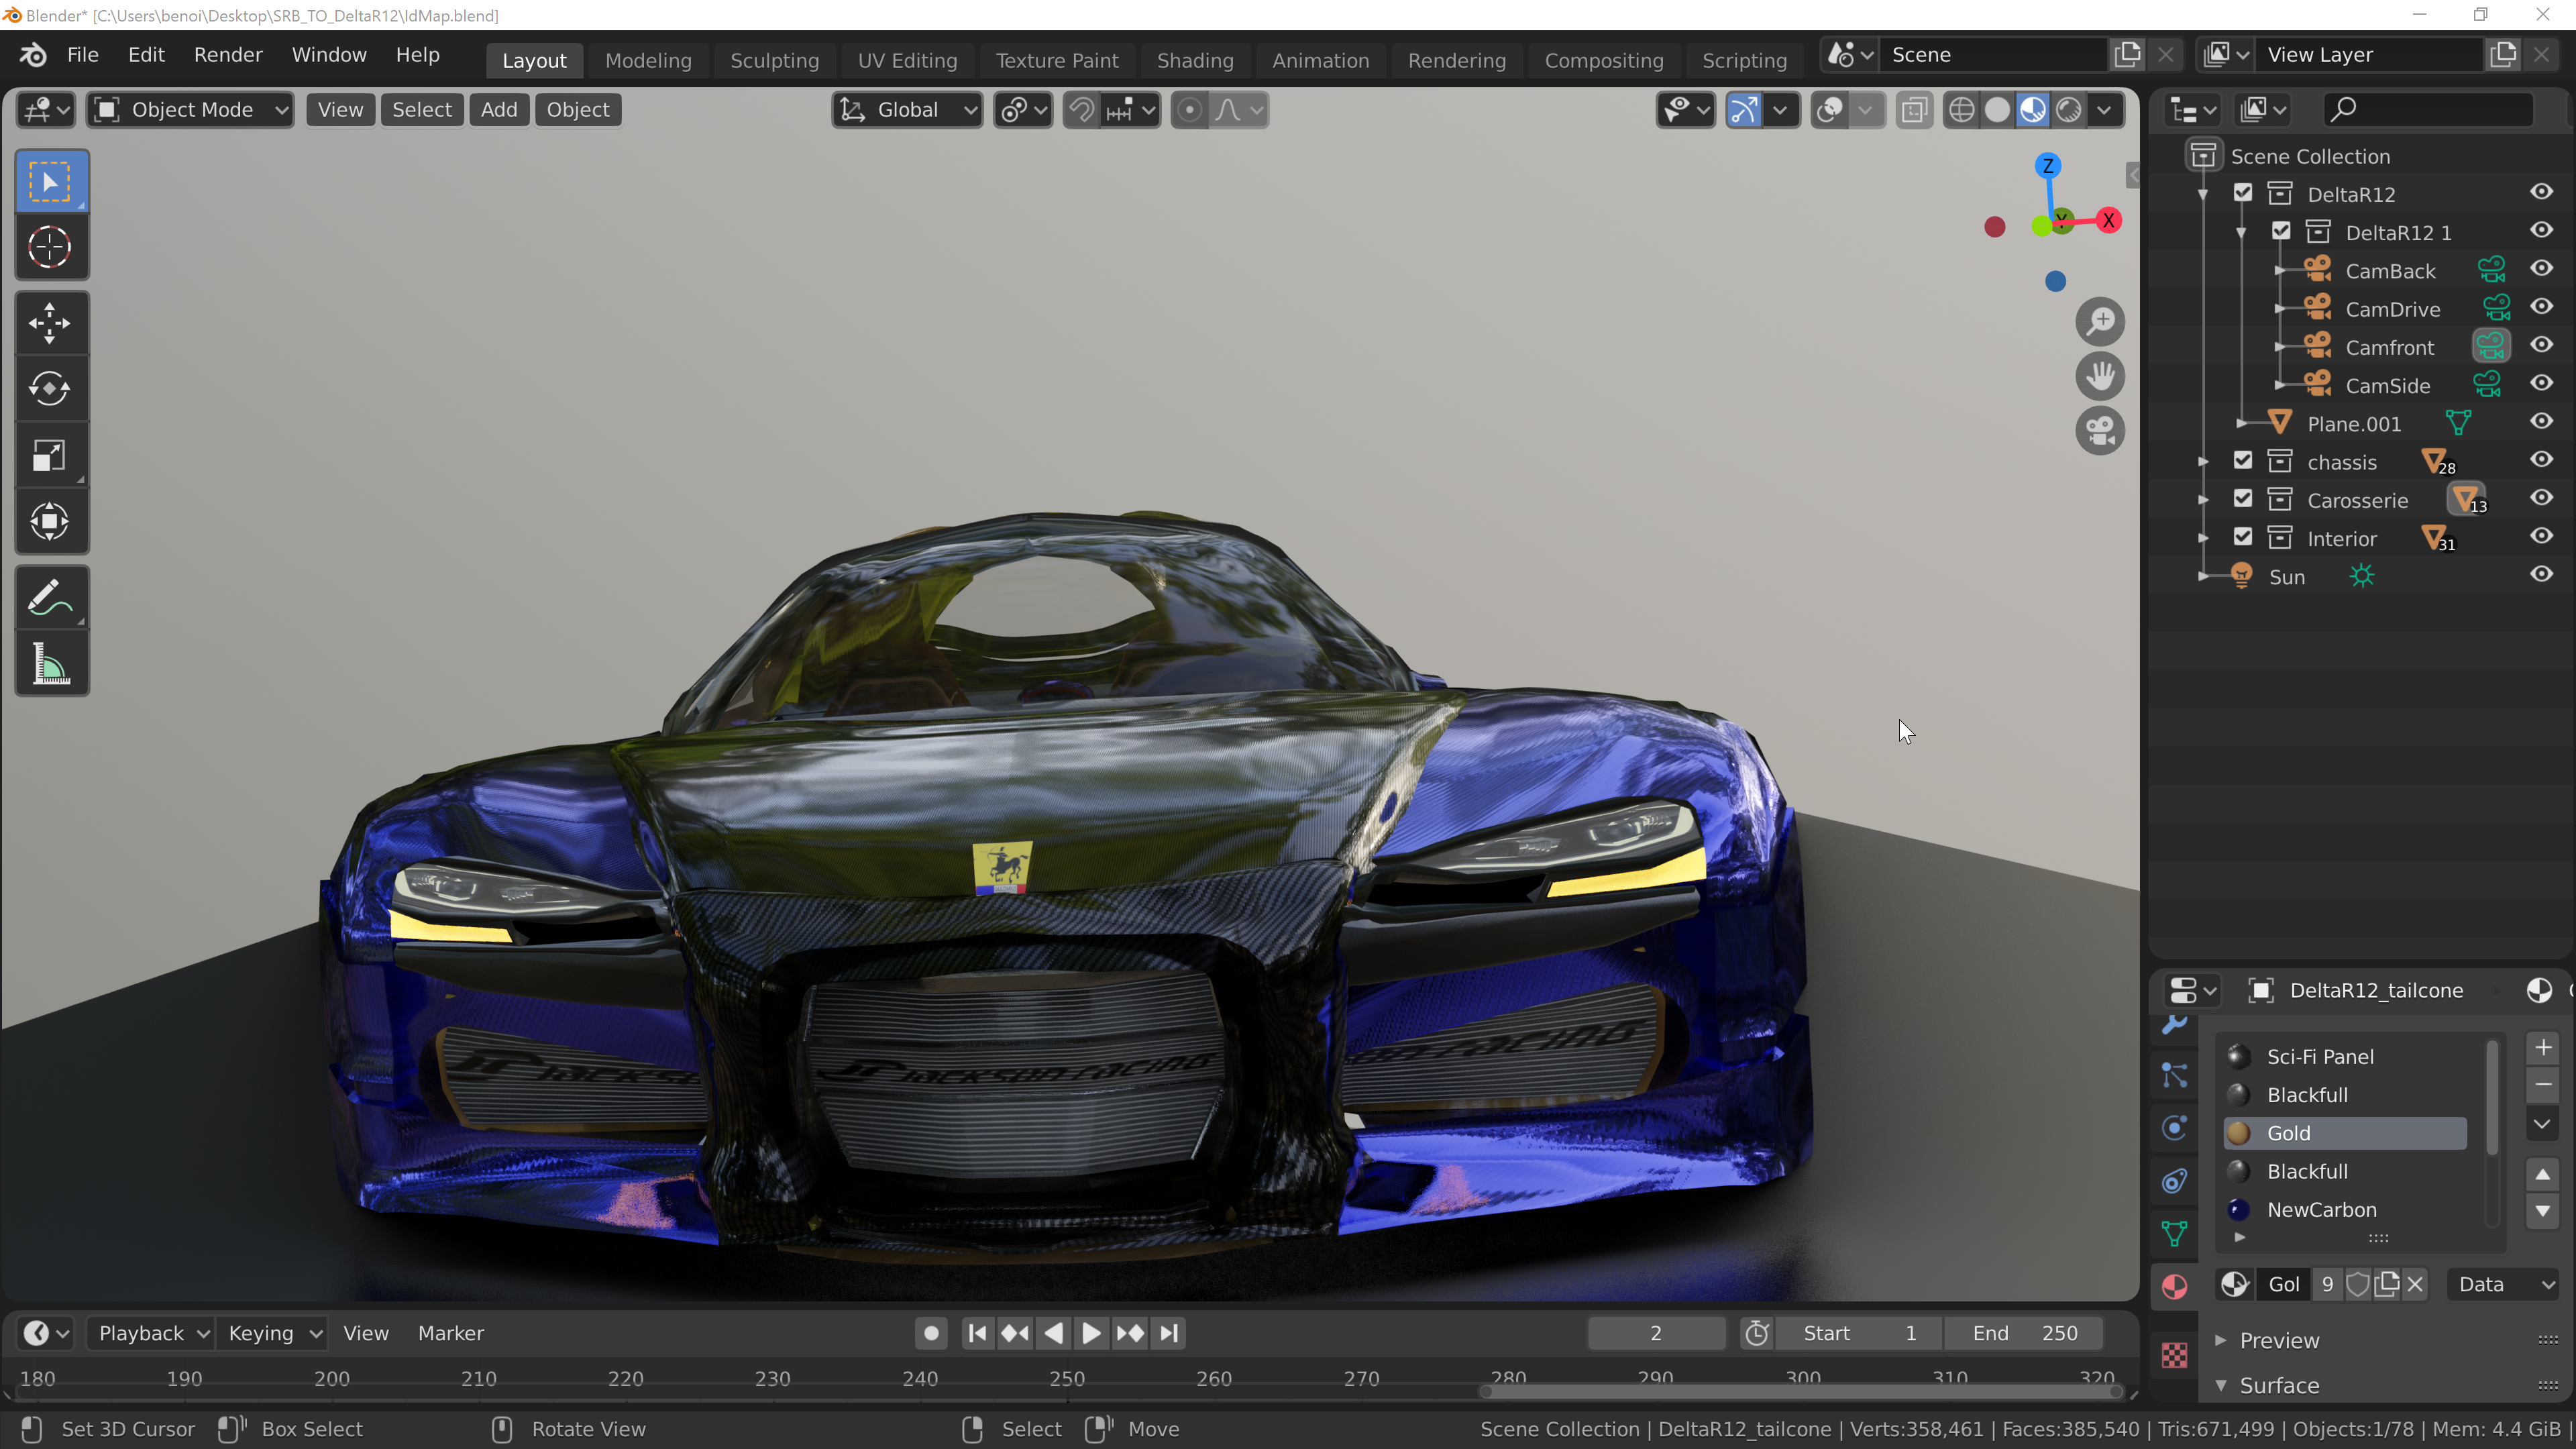Uncheck the Interior collection checkbox
Image resolution: width=2576 pixels, height=1449 pixels.
(2243, 537)
